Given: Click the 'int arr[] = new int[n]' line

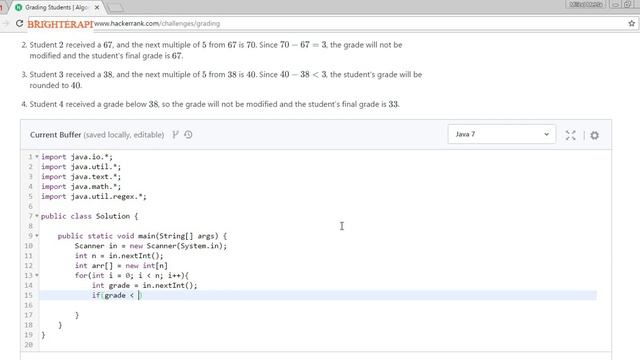Looking at the screenshot, I should [121, 266].
